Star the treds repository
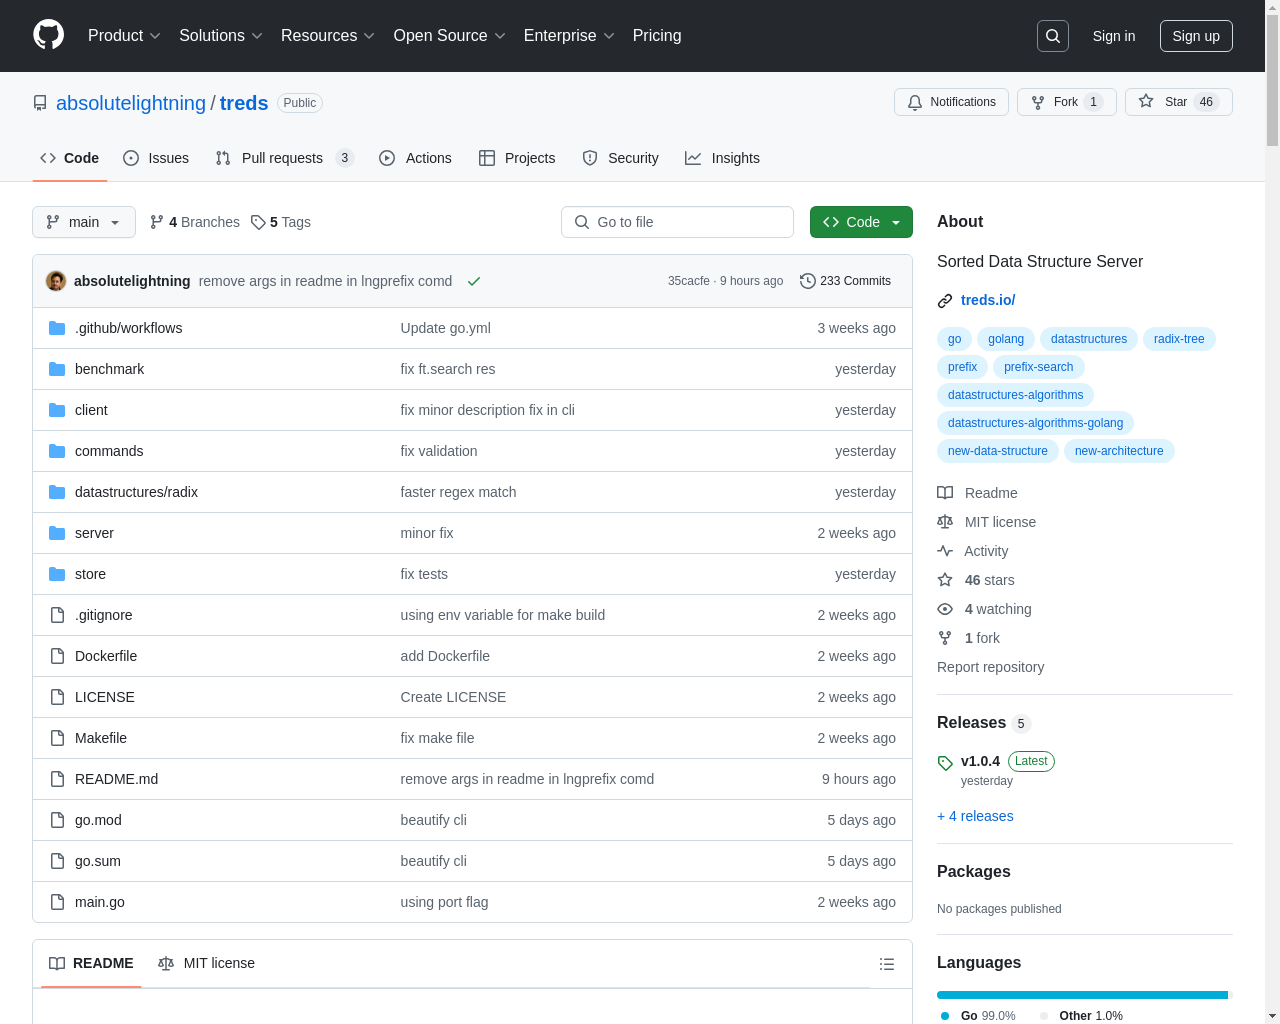The height and width of the screenshot is (1024, 1280). 1178,102
